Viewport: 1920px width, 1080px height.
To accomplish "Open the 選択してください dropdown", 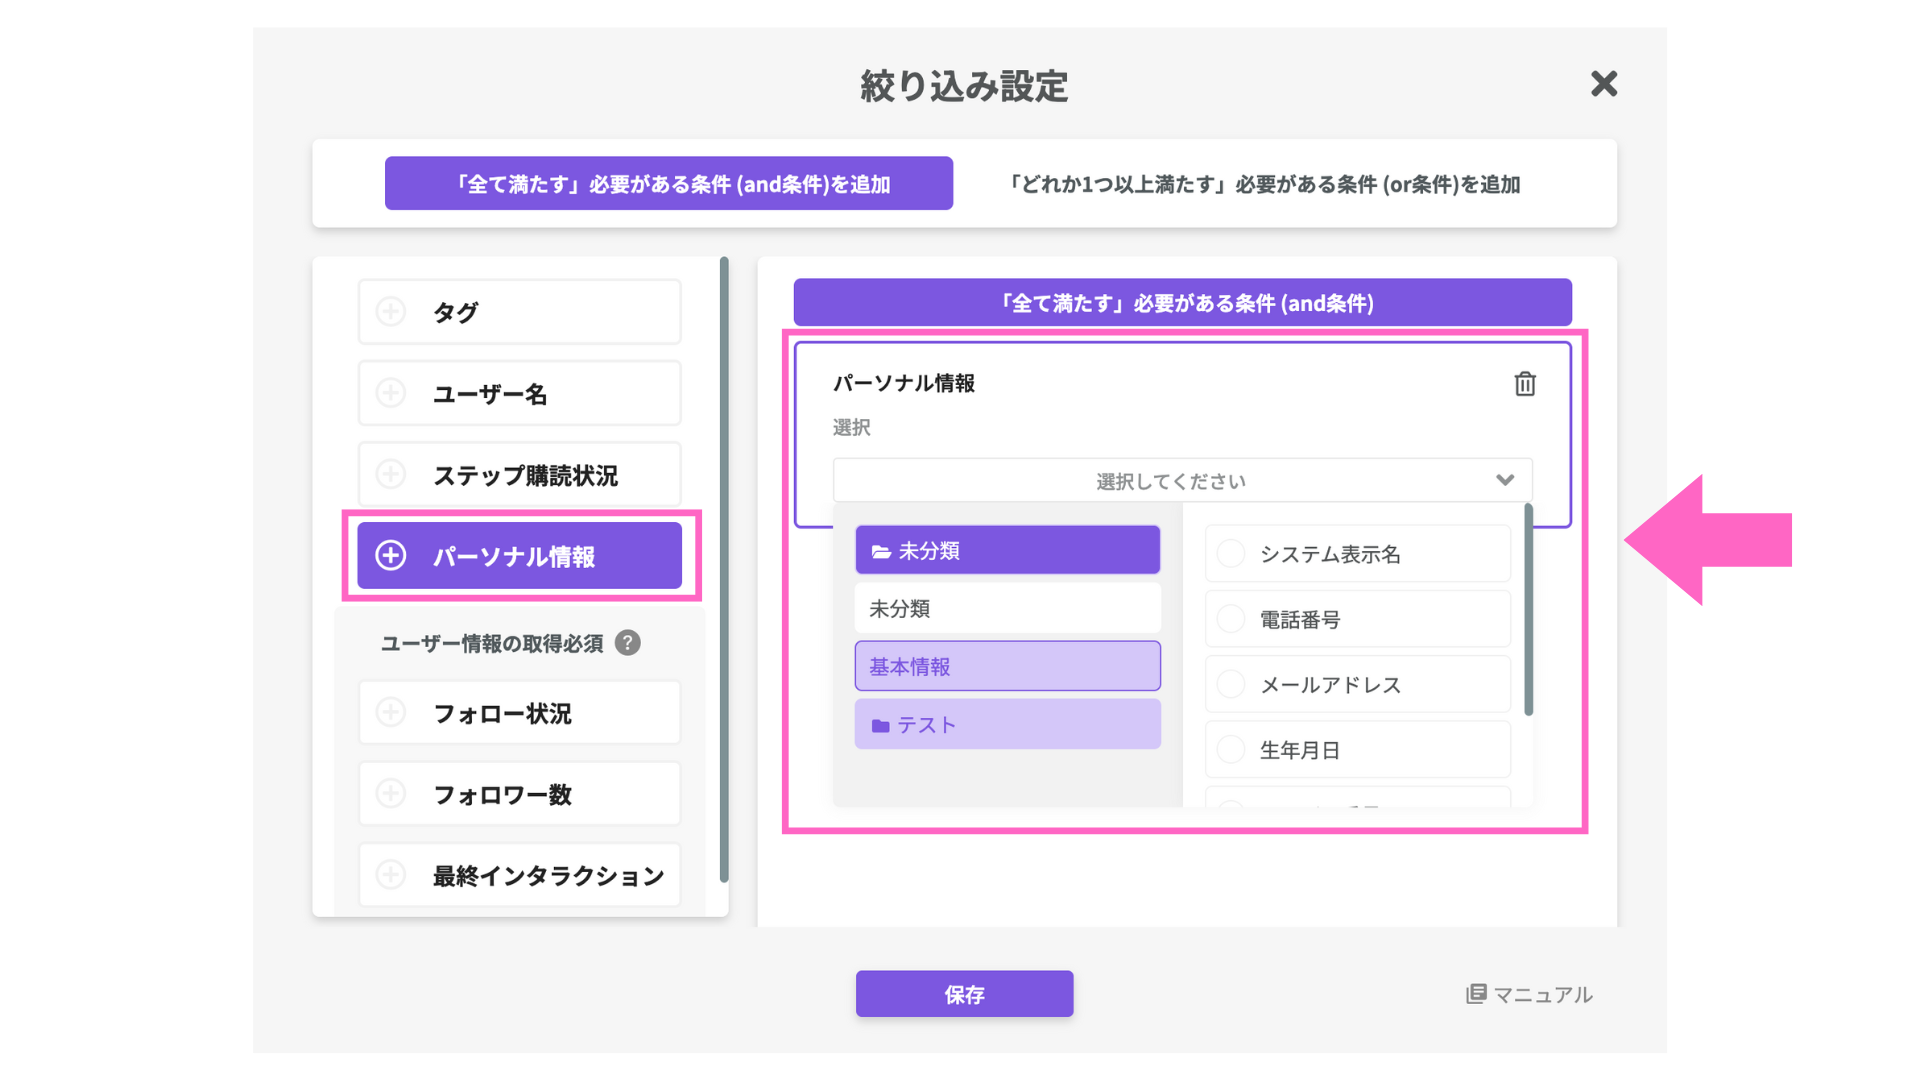I will point(1182,481).
